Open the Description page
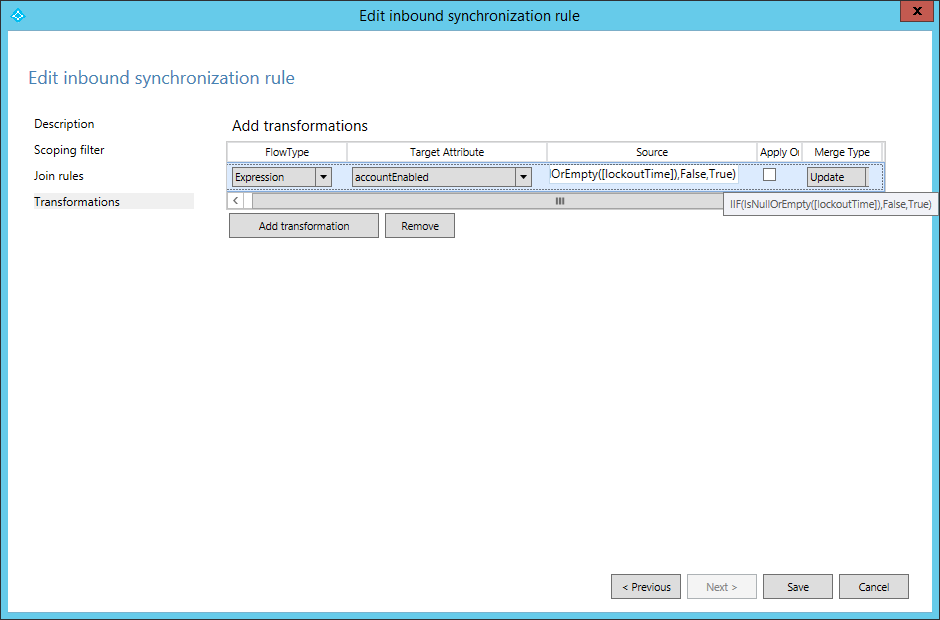940x620 pixels. [64, 124]
